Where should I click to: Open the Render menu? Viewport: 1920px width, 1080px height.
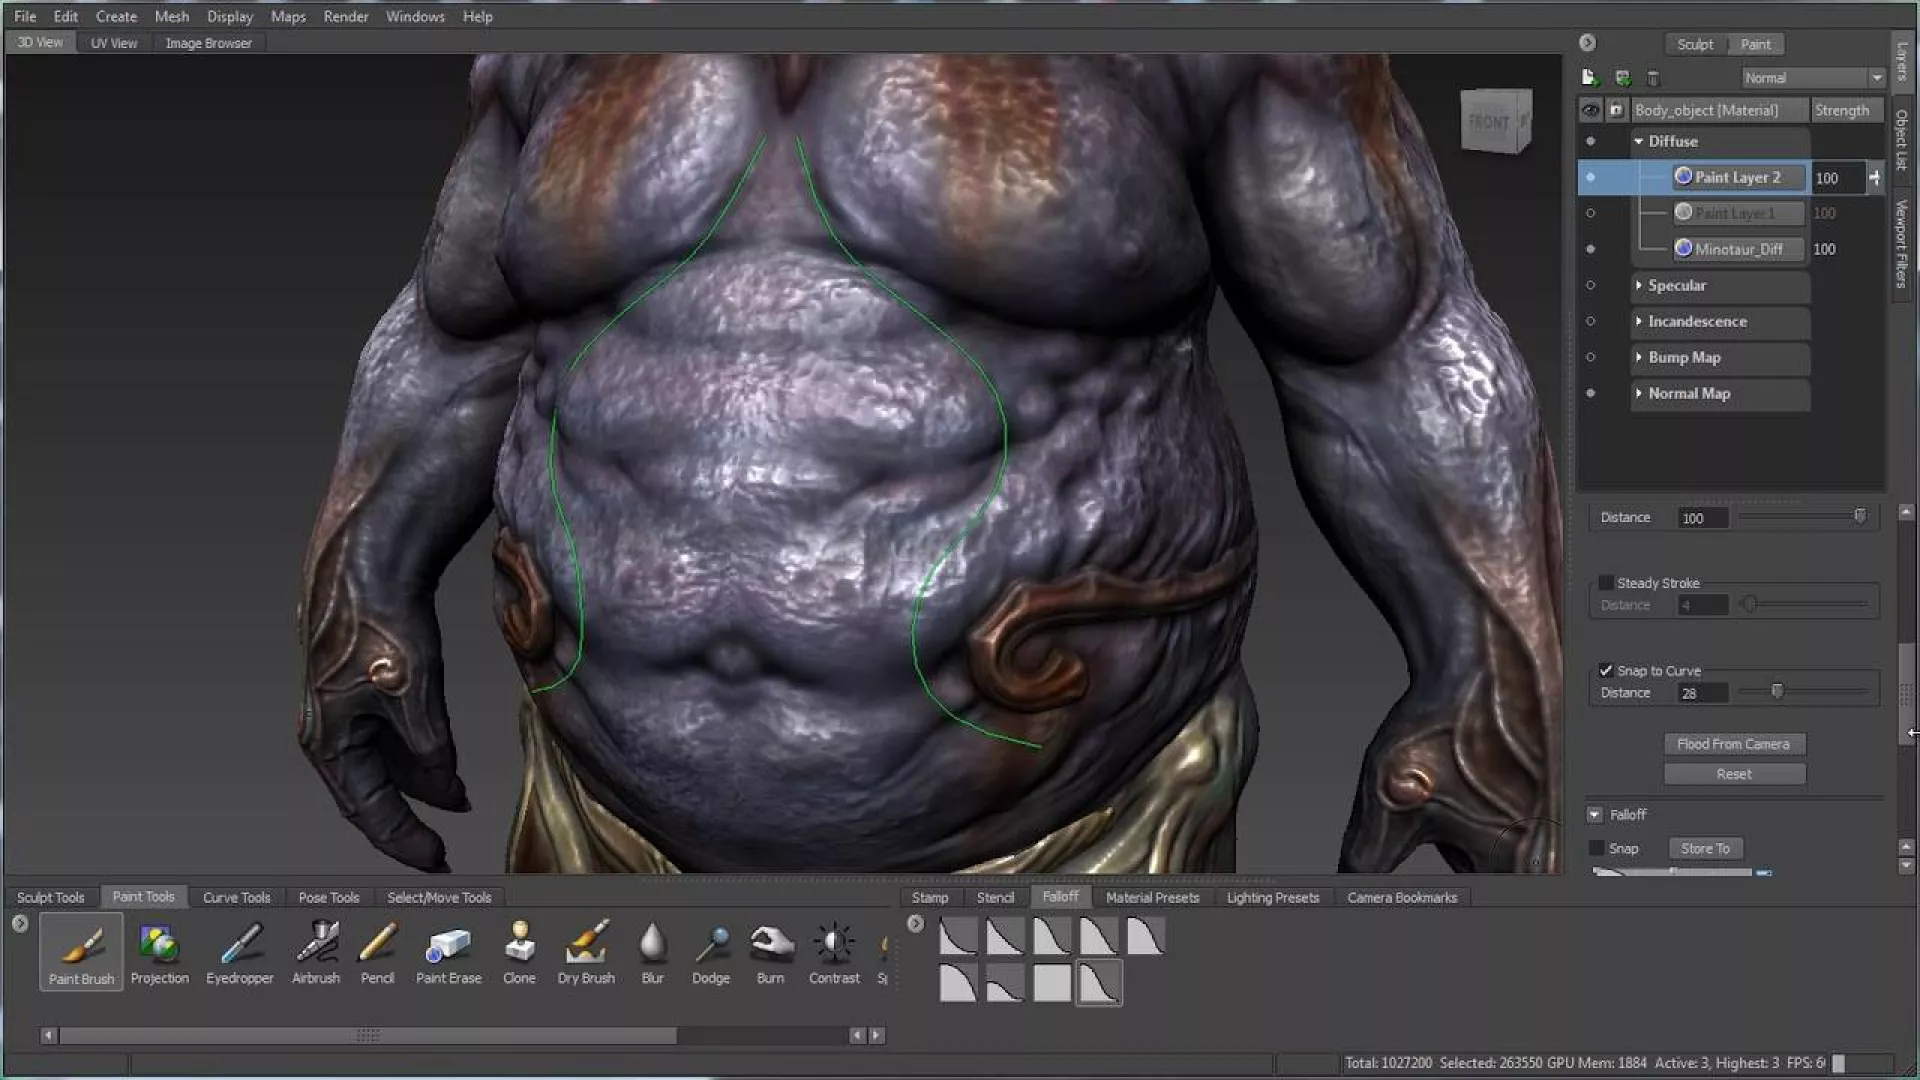(x=345, y=16)
